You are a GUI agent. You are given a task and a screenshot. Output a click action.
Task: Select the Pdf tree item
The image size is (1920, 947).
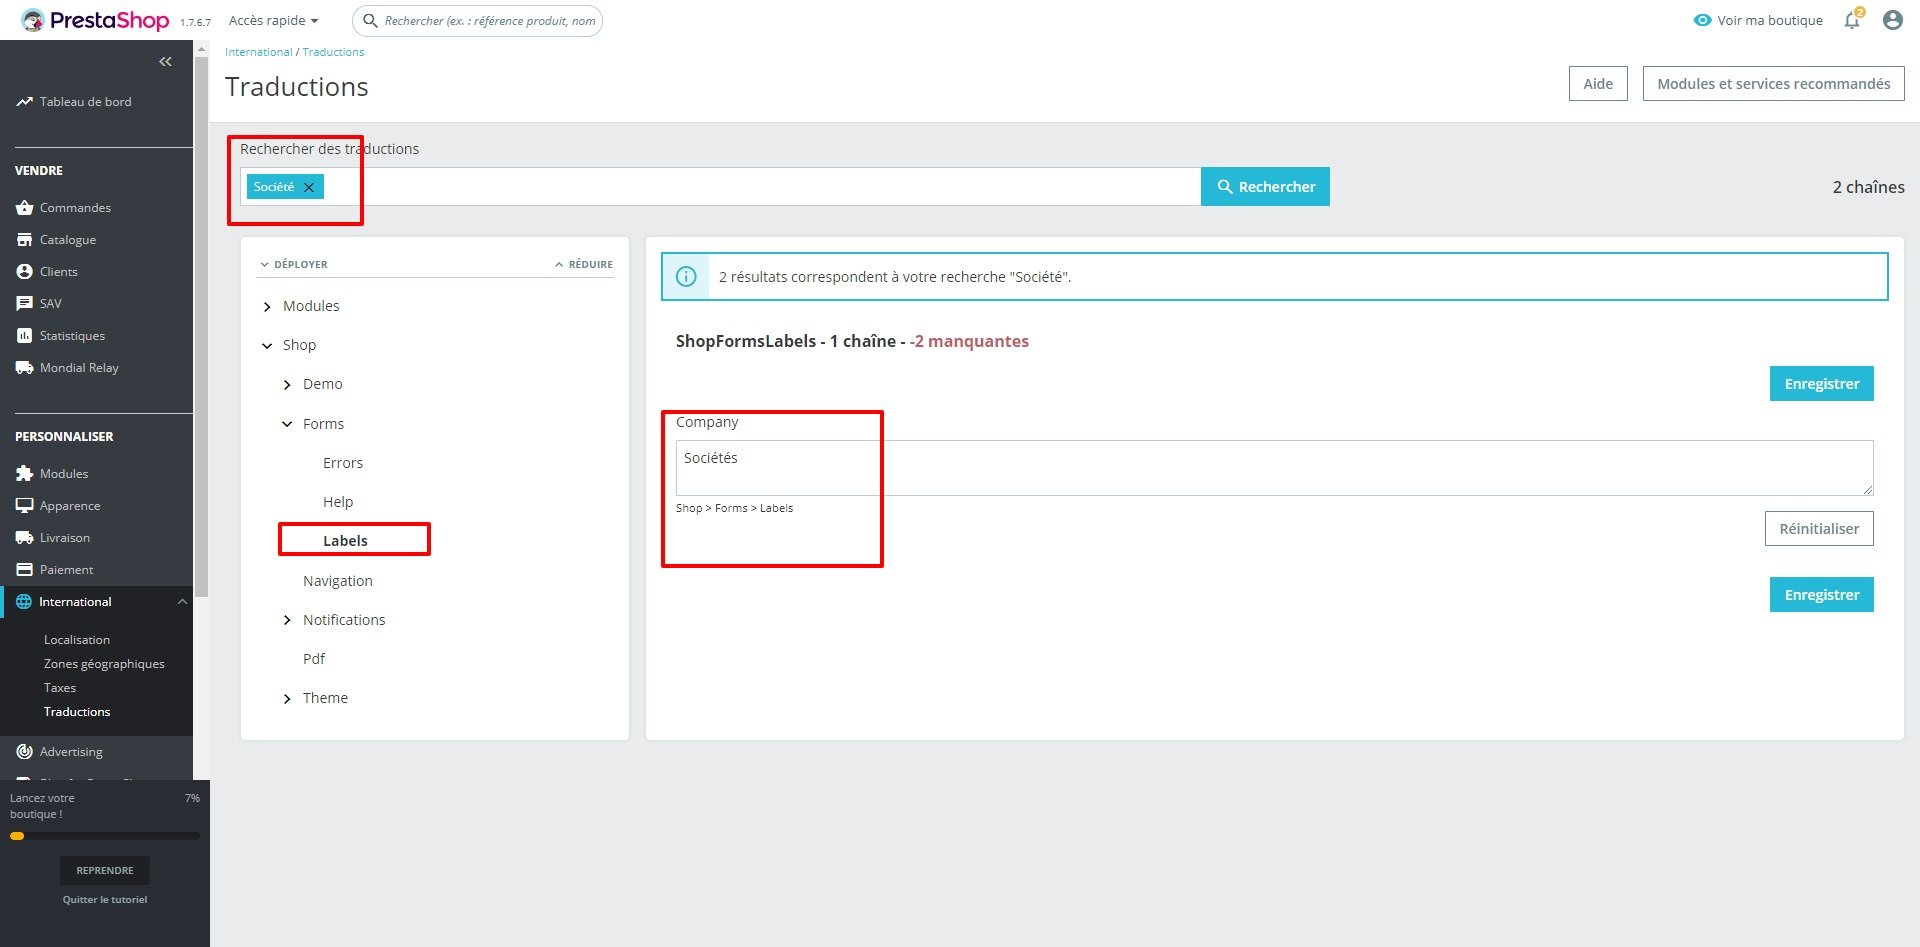pyautogui.click(x=314, y=659)
